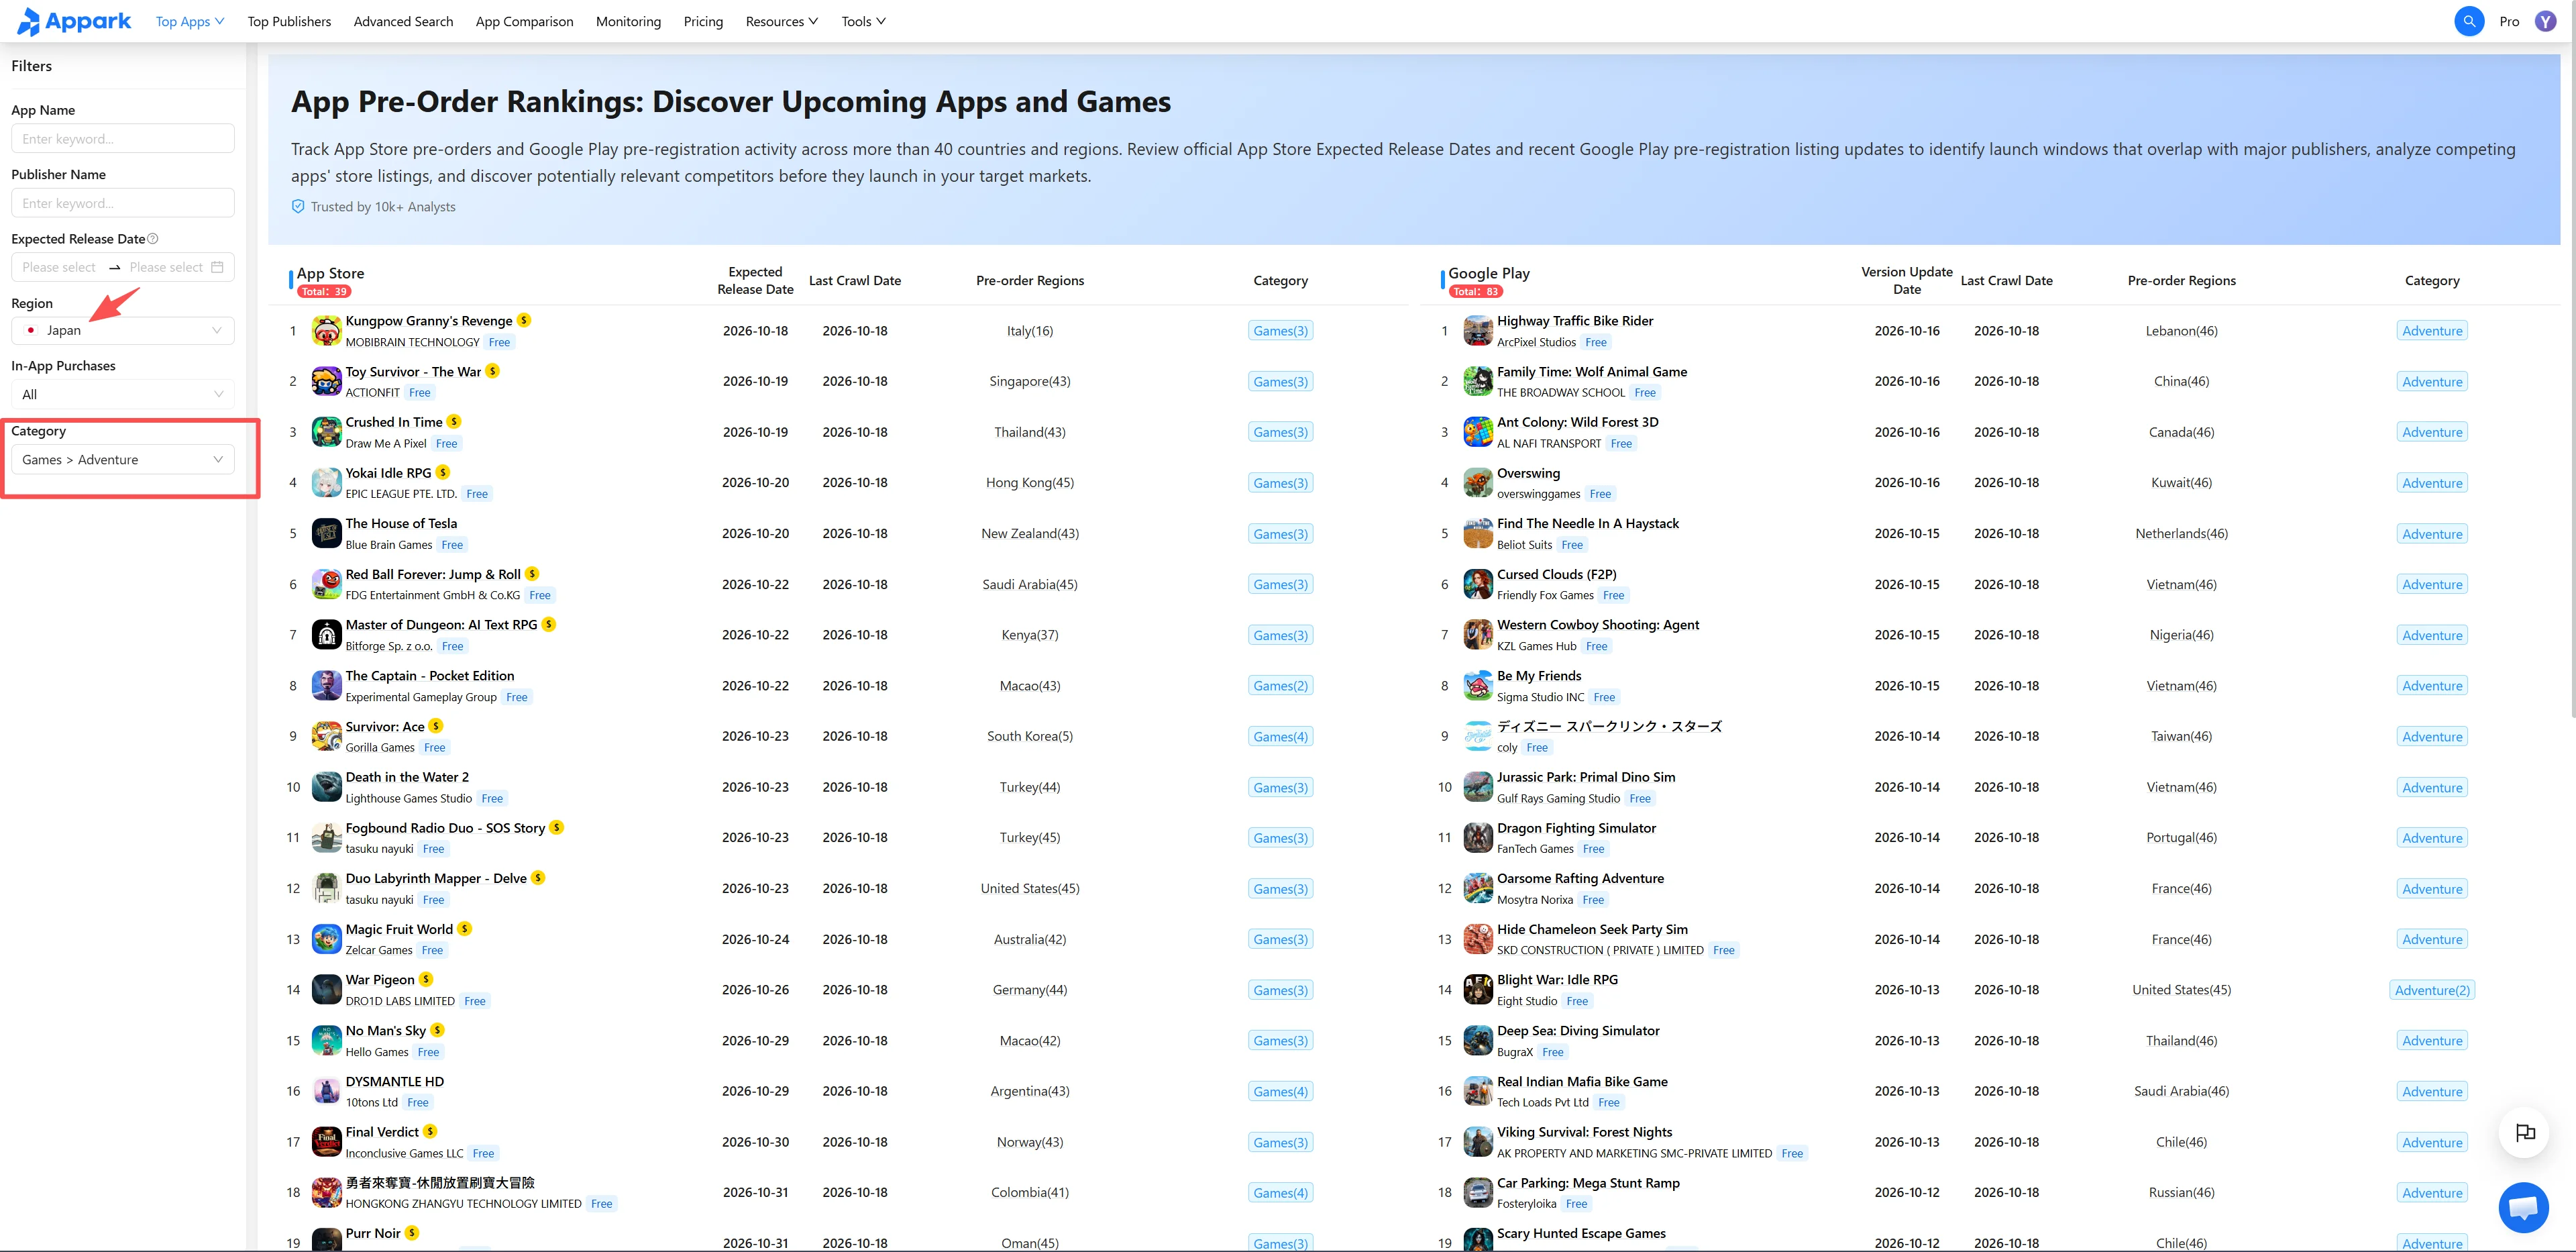
Task: Click the release date start Please select field
Action: click(x=60, y=267)
